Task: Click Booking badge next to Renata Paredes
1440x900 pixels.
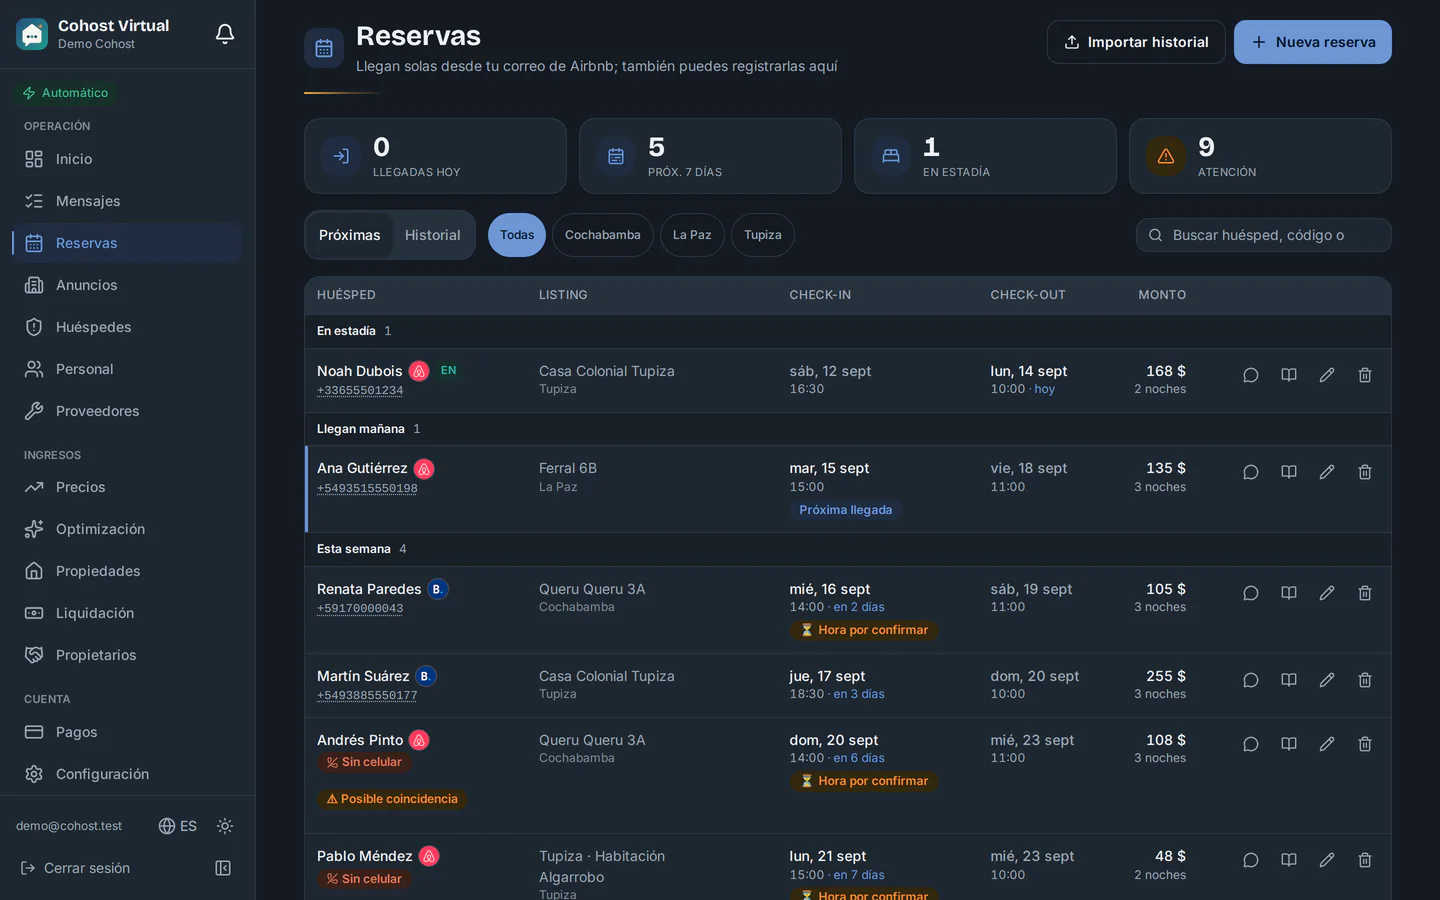Action: click(438, 589)
